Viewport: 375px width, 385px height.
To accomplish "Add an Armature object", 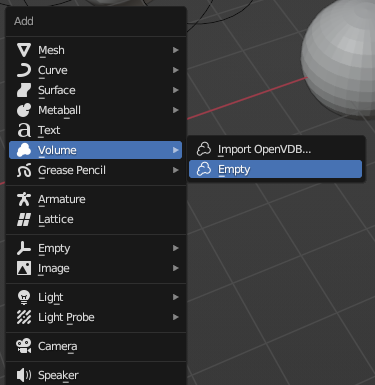I will (96, 199).
